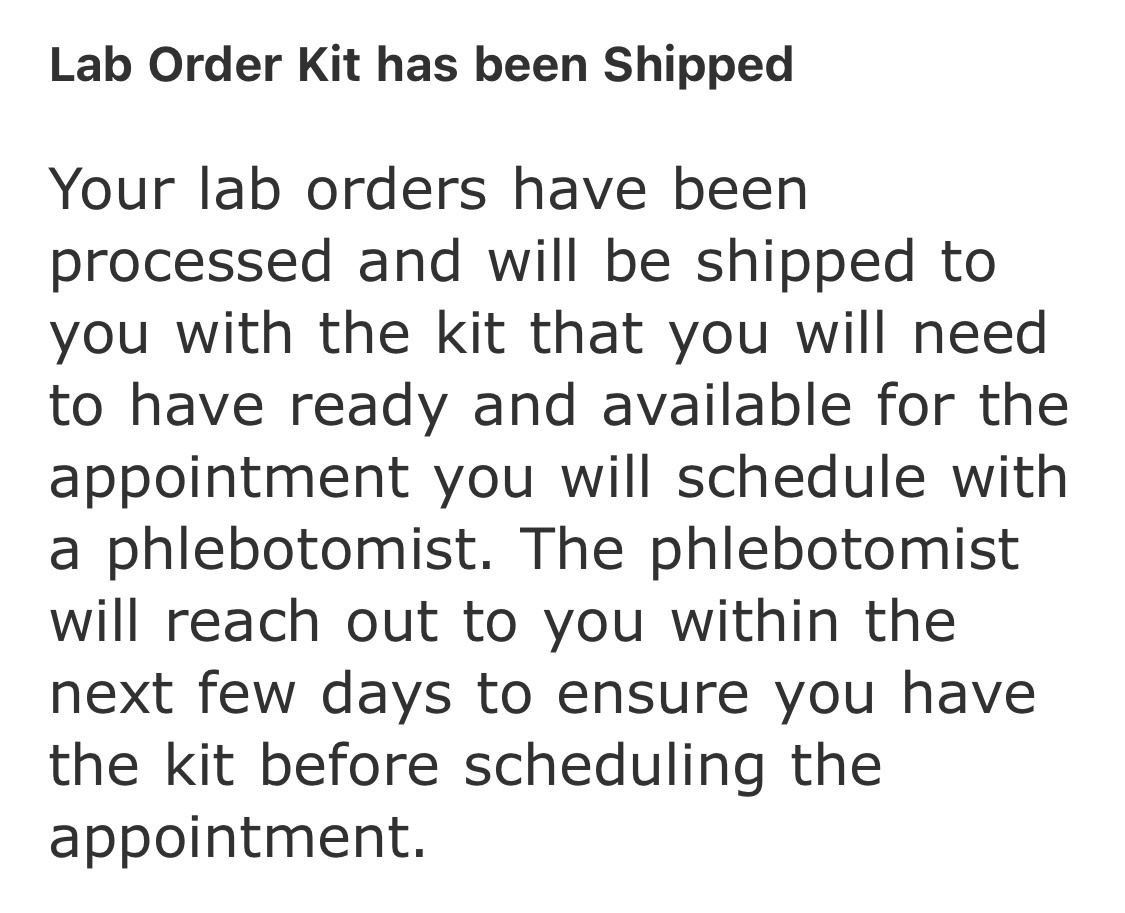Click the word "ensure" in the message
This screenshot has width=1125, height=913.
tap(652, 693)
